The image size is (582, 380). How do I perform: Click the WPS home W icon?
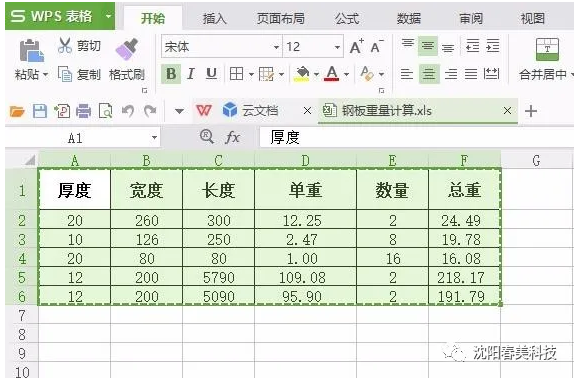pos(204,111)
